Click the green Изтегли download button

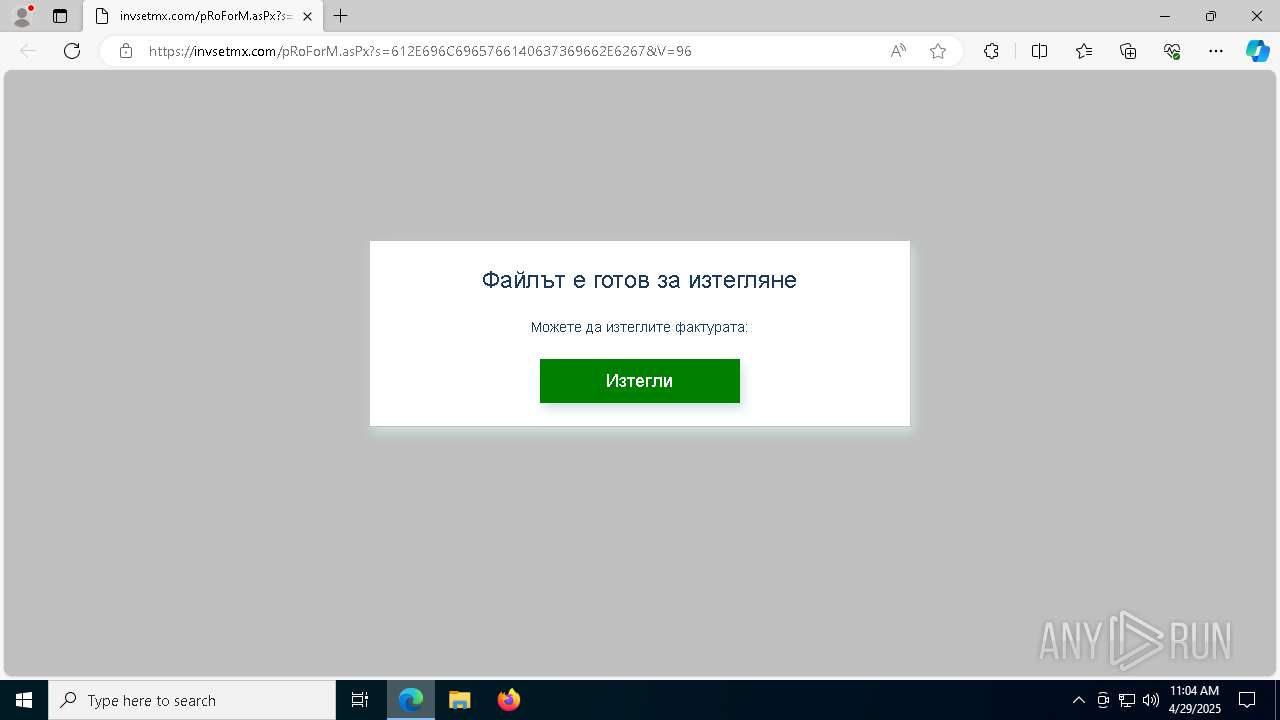point(640,381)
